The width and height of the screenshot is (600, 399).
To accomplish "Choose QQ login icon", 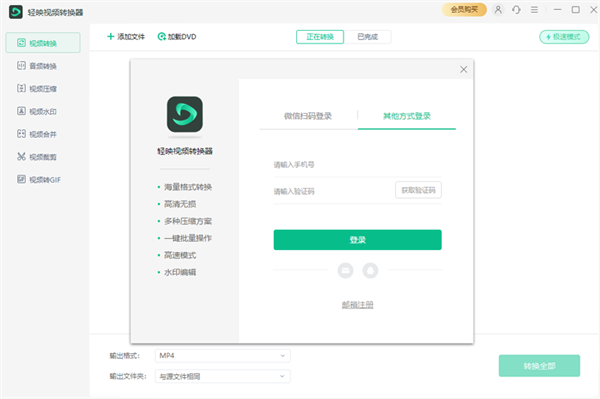I will 370,270.
